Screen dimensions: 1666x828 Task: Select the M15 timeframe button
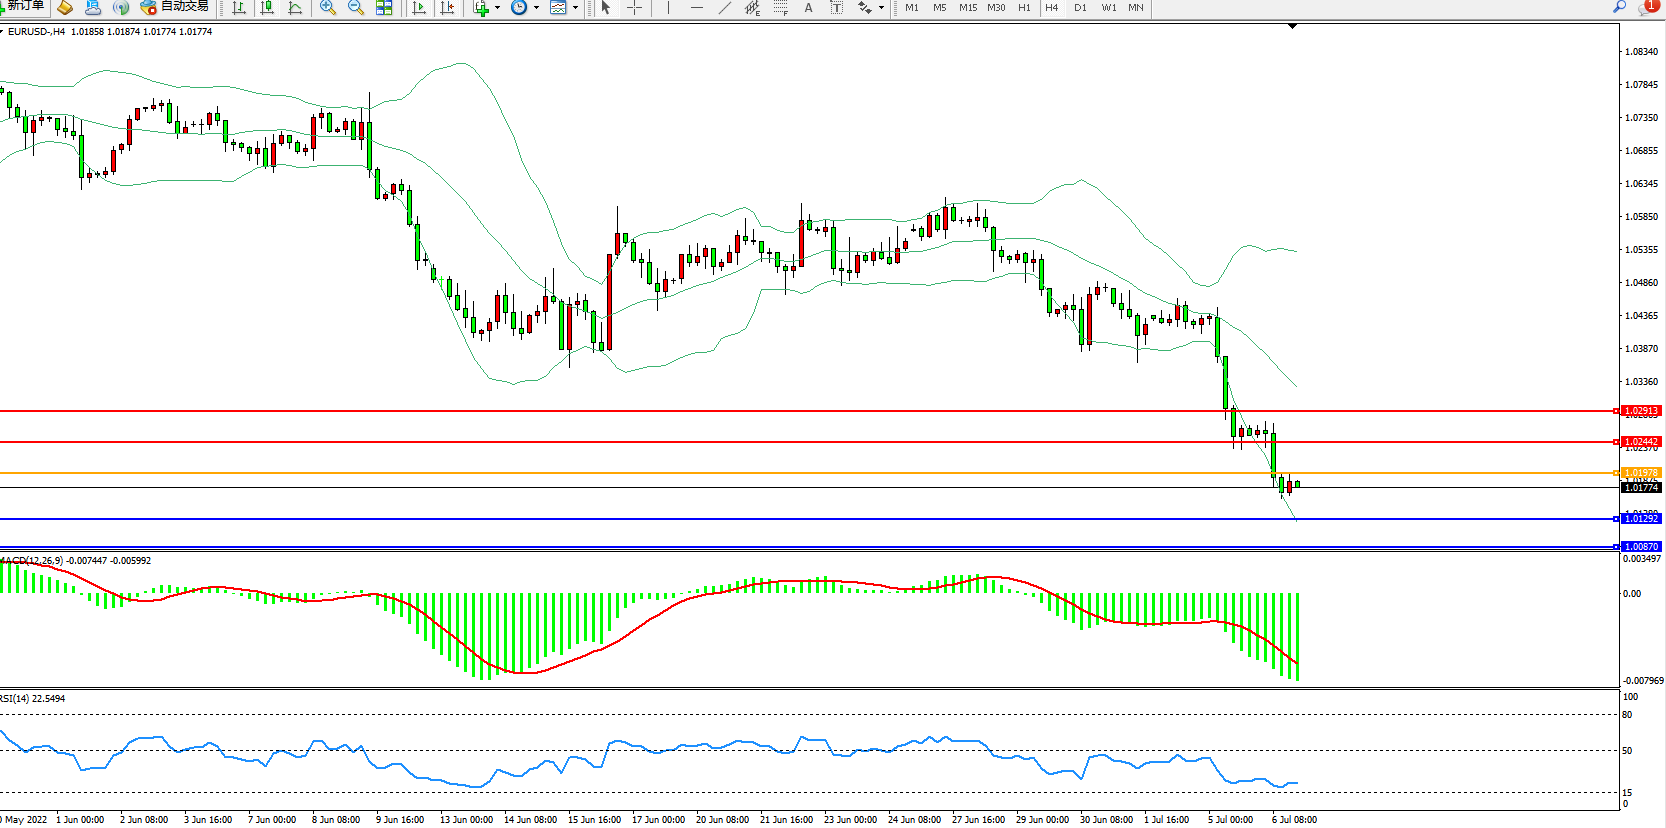click(967, 8)
